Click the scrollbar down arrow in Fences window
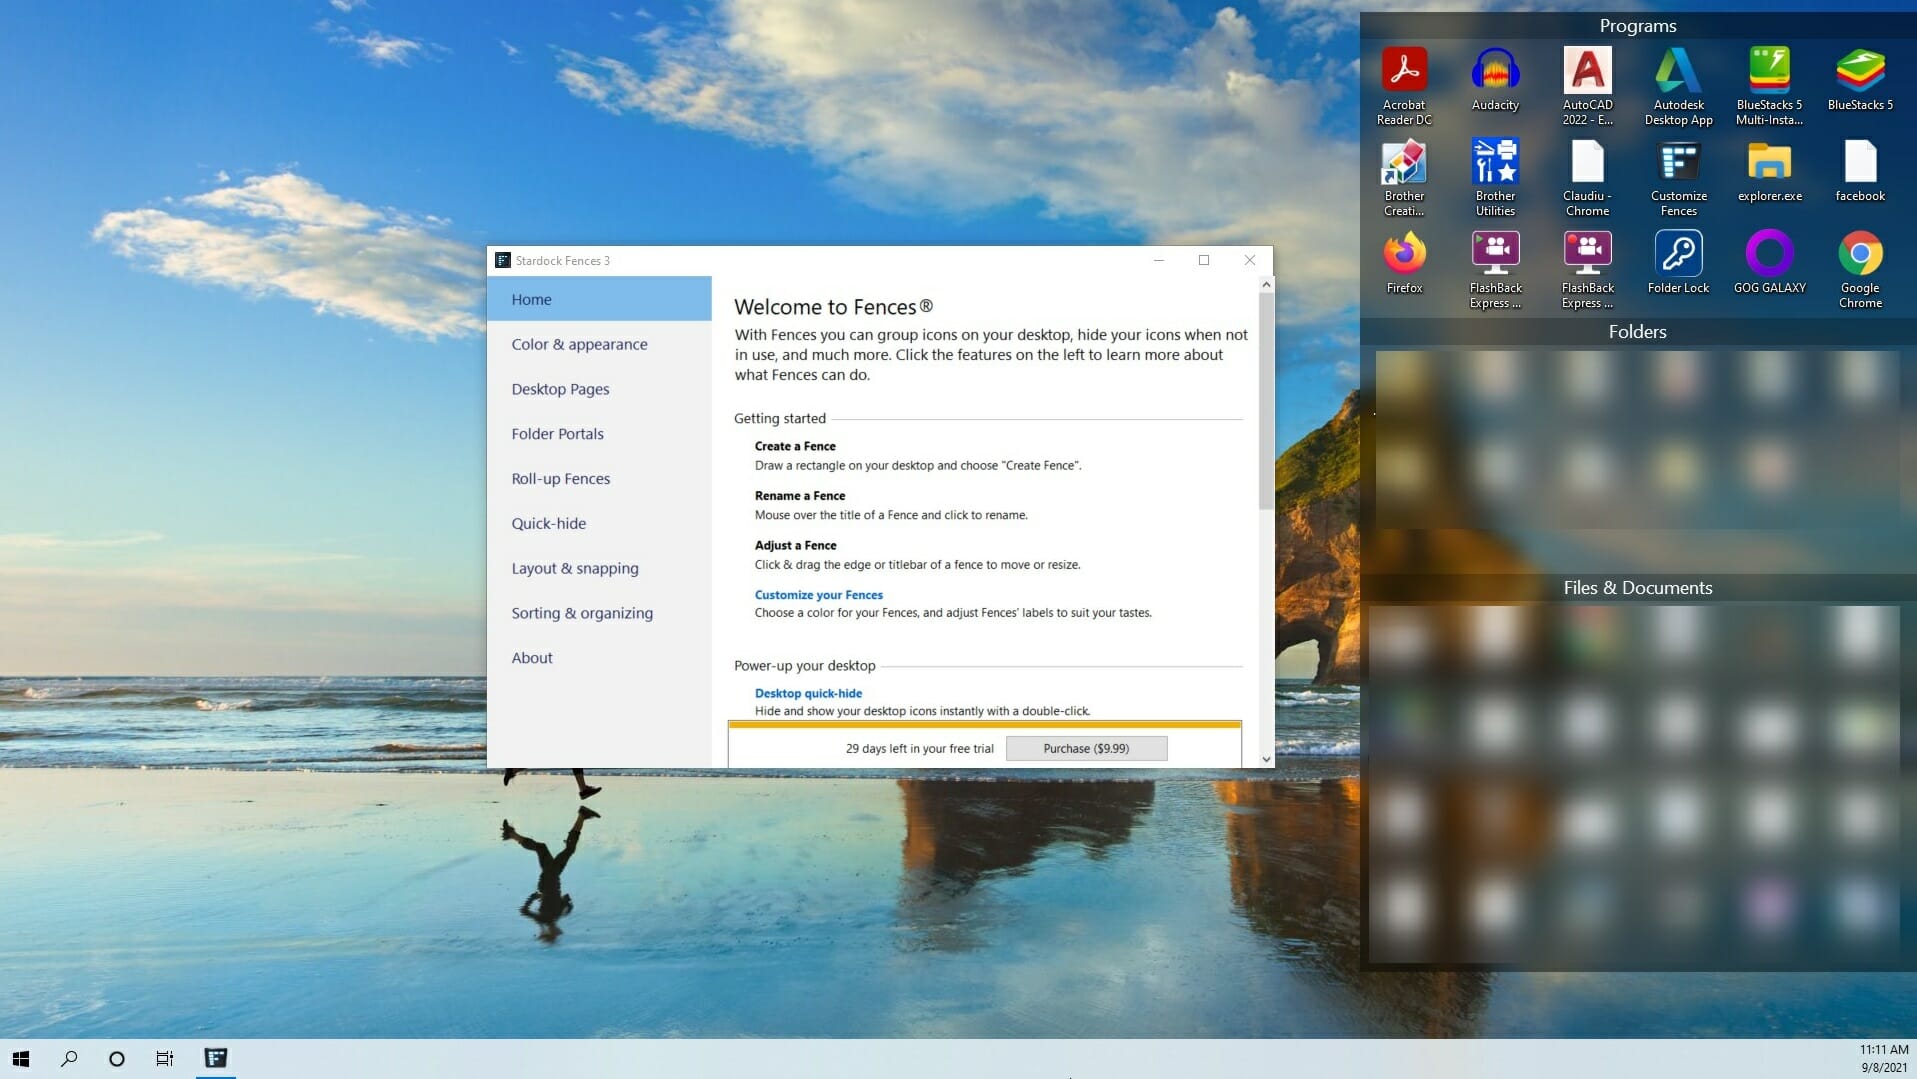Image resolution: width=1917 pixels, height=1079 pixels. 1265,759
